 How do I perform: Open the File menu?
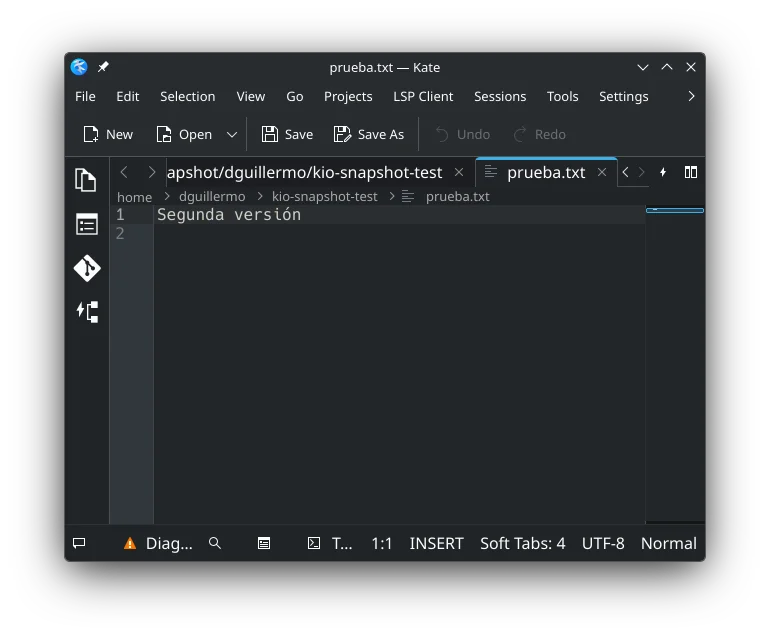point(85,96)
